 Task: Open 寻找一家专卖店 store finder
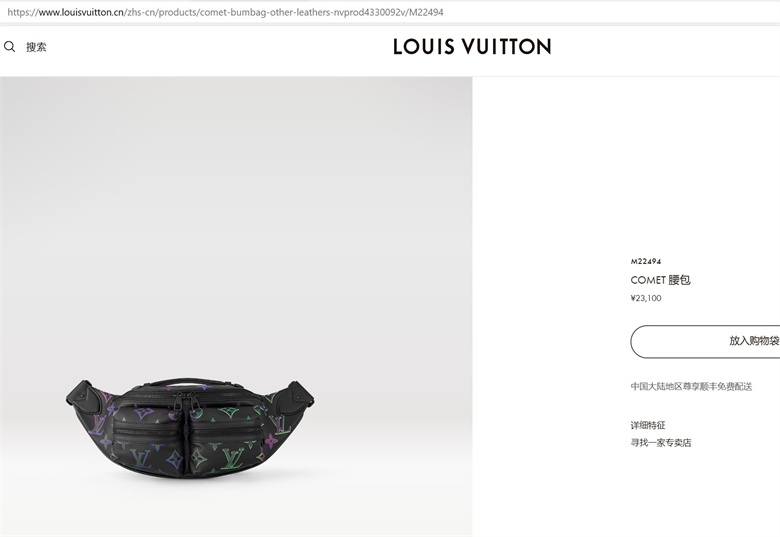point(661,443)
